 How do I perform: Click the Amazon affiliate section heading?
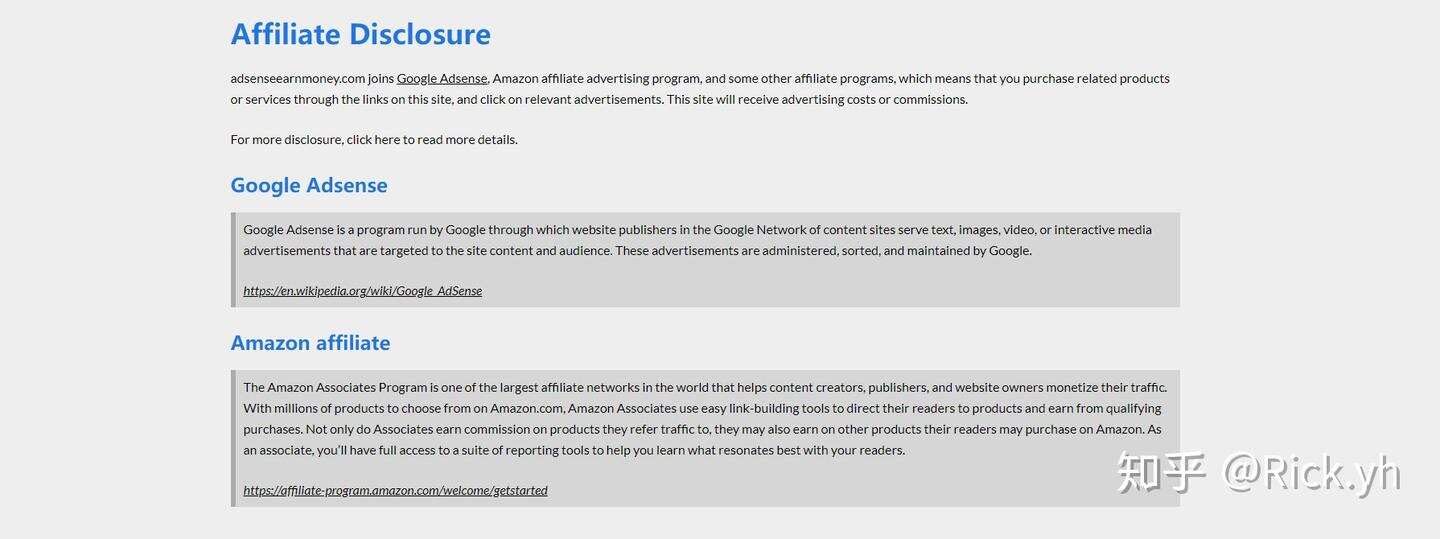310,343
